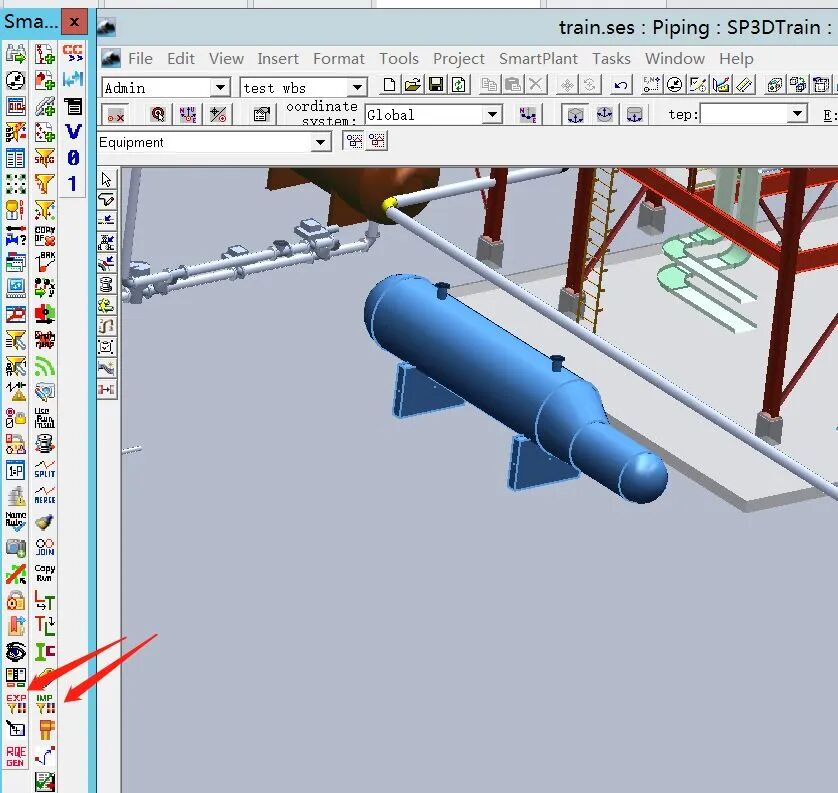Image resolution: width=838 pixels, height=793 pixels.
Task: Open the test wbs dropdown
Action: coord(357,87)
